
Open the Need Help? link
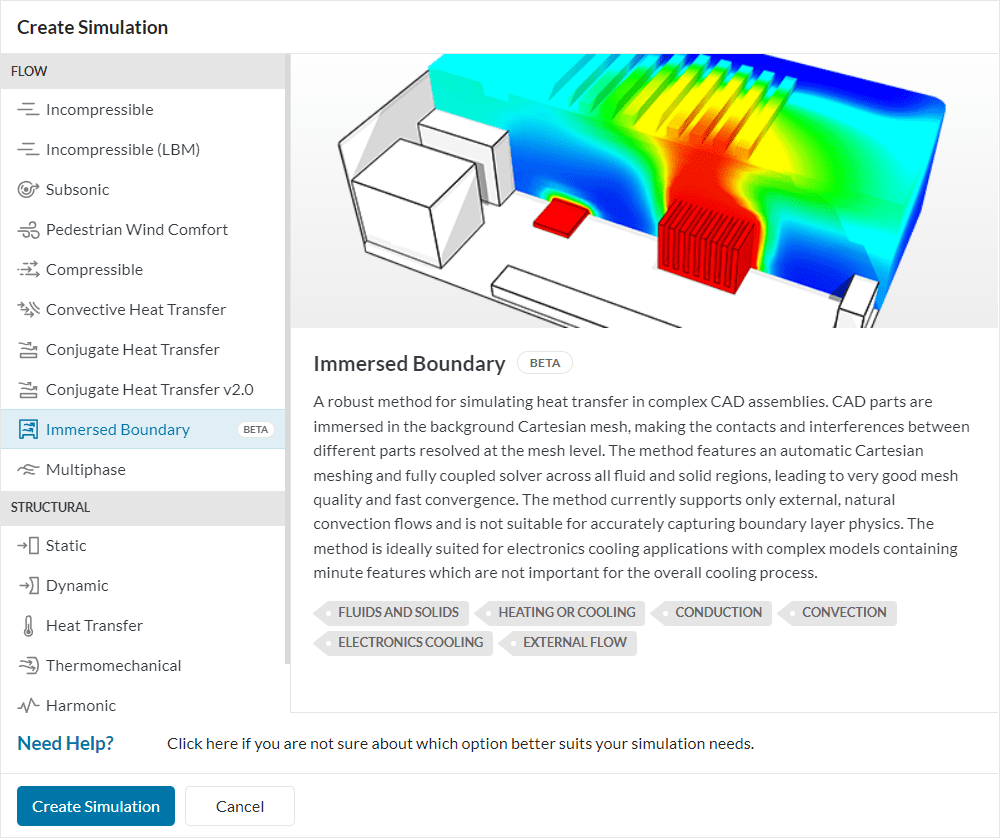pos(65,743)
